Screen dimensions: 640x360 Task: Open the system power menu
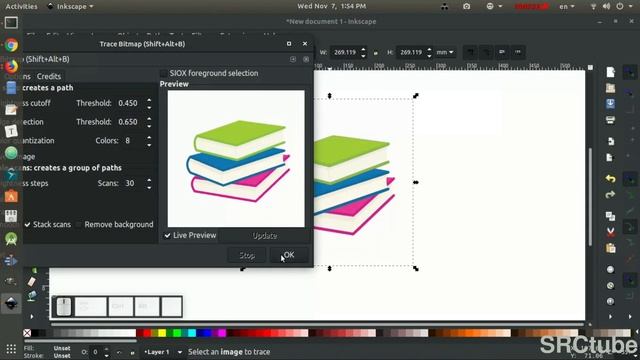point(623,6)
